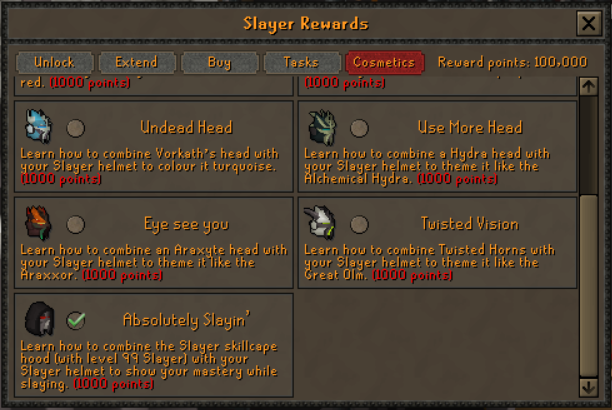This screenshot has width=612, height=410.
Task: Click the Alchemical Hydra slayer helmet icon
Action: tap(322, 127)
